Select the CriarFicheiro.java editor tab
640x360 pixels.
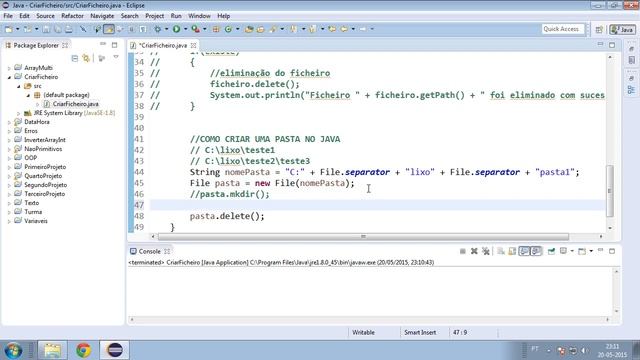point(162,45)
